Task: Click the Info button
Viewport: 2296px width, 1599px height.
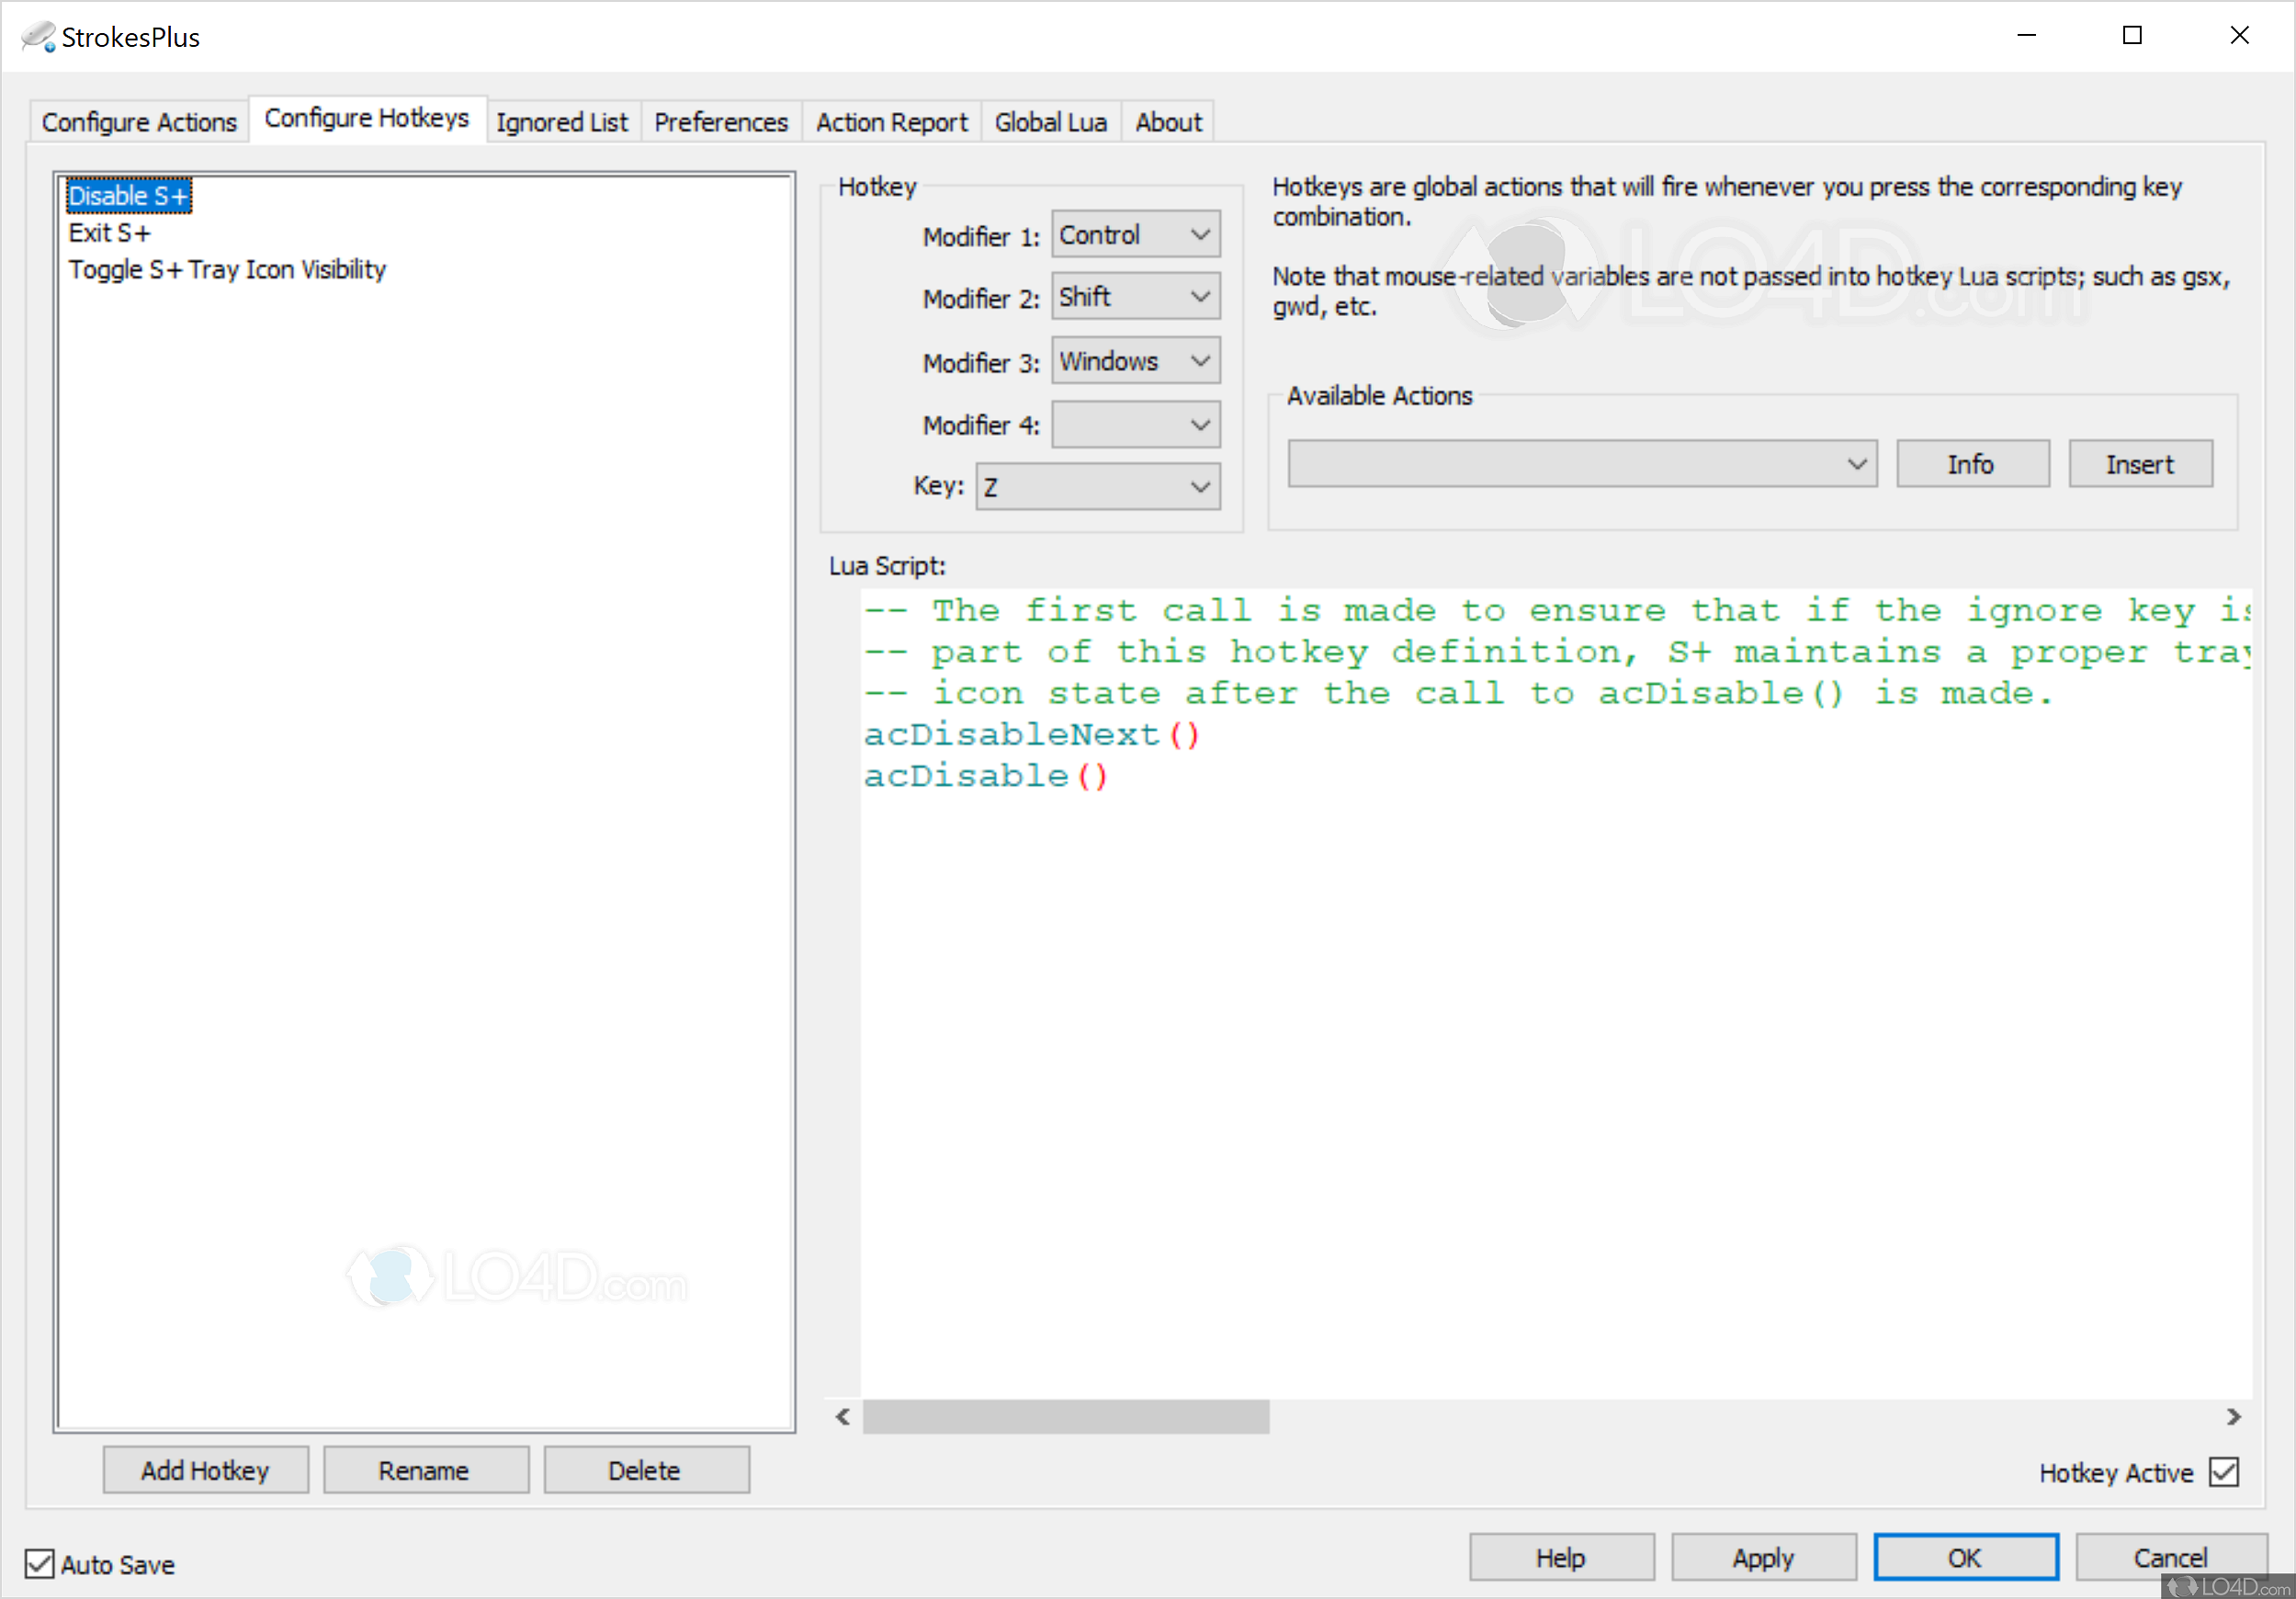Action: [x=1971, y=464]
